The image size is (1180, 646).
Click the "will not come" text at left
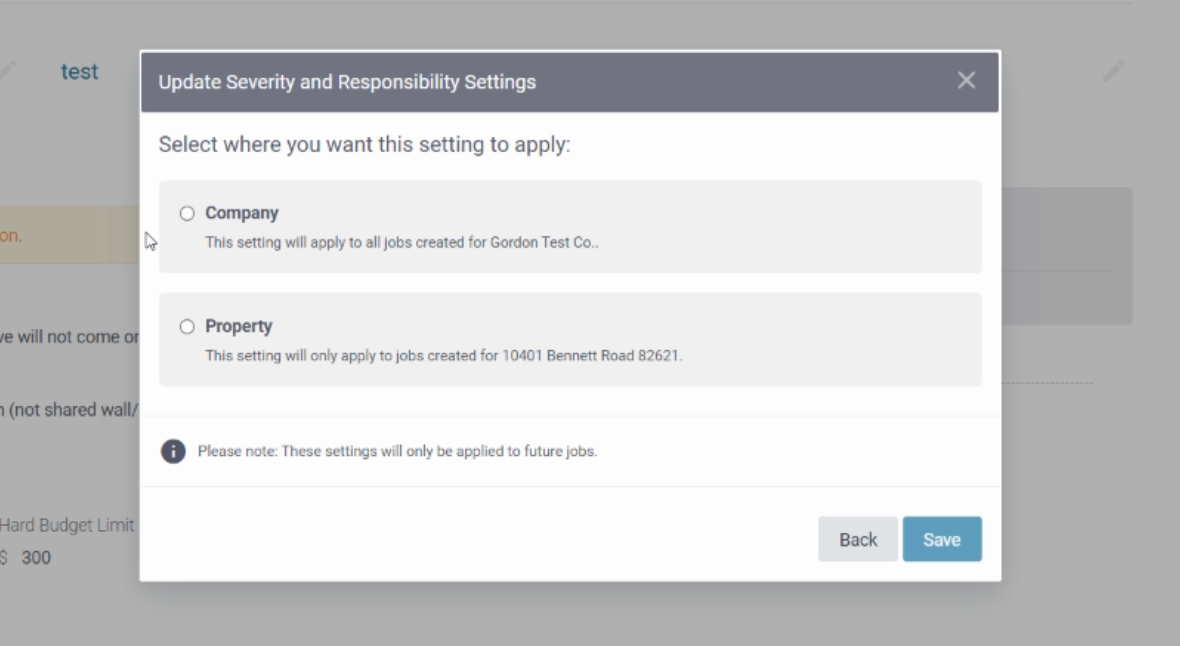(69, 337)
